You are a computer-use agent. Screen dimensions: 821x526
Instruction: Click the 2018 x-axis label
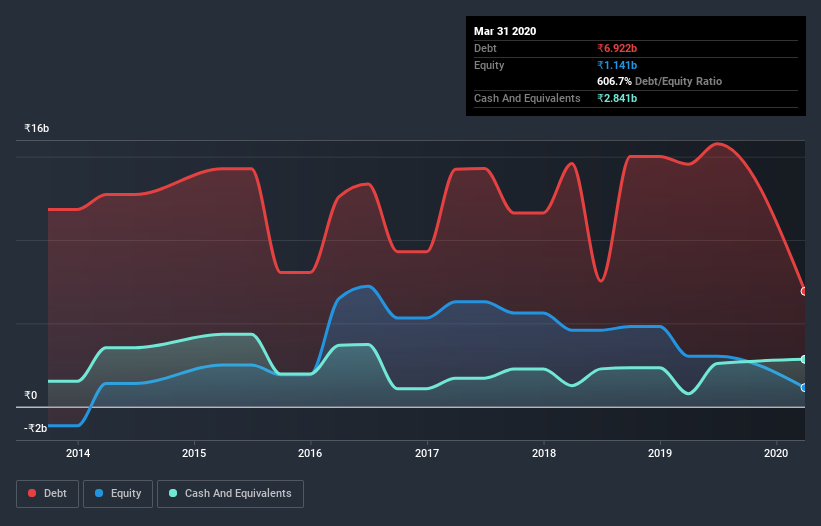(x=544, y=453)
